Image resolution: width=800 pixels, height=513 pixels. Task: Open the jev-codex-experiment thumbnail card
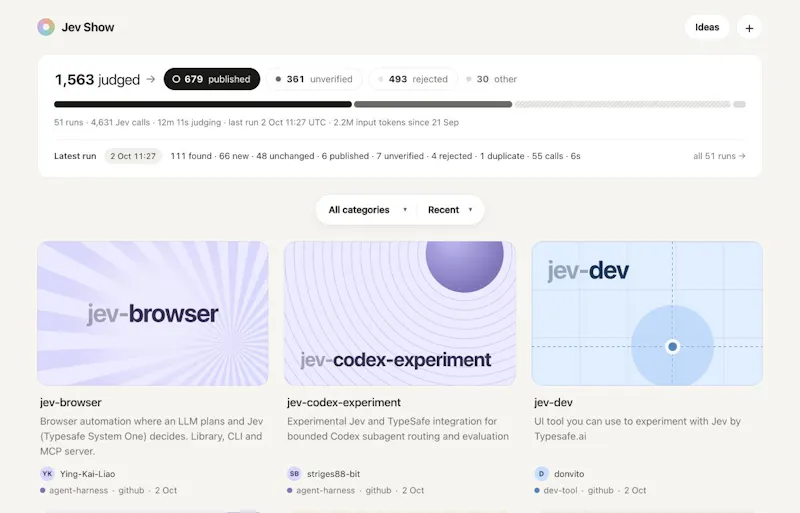tap(399, 313)
